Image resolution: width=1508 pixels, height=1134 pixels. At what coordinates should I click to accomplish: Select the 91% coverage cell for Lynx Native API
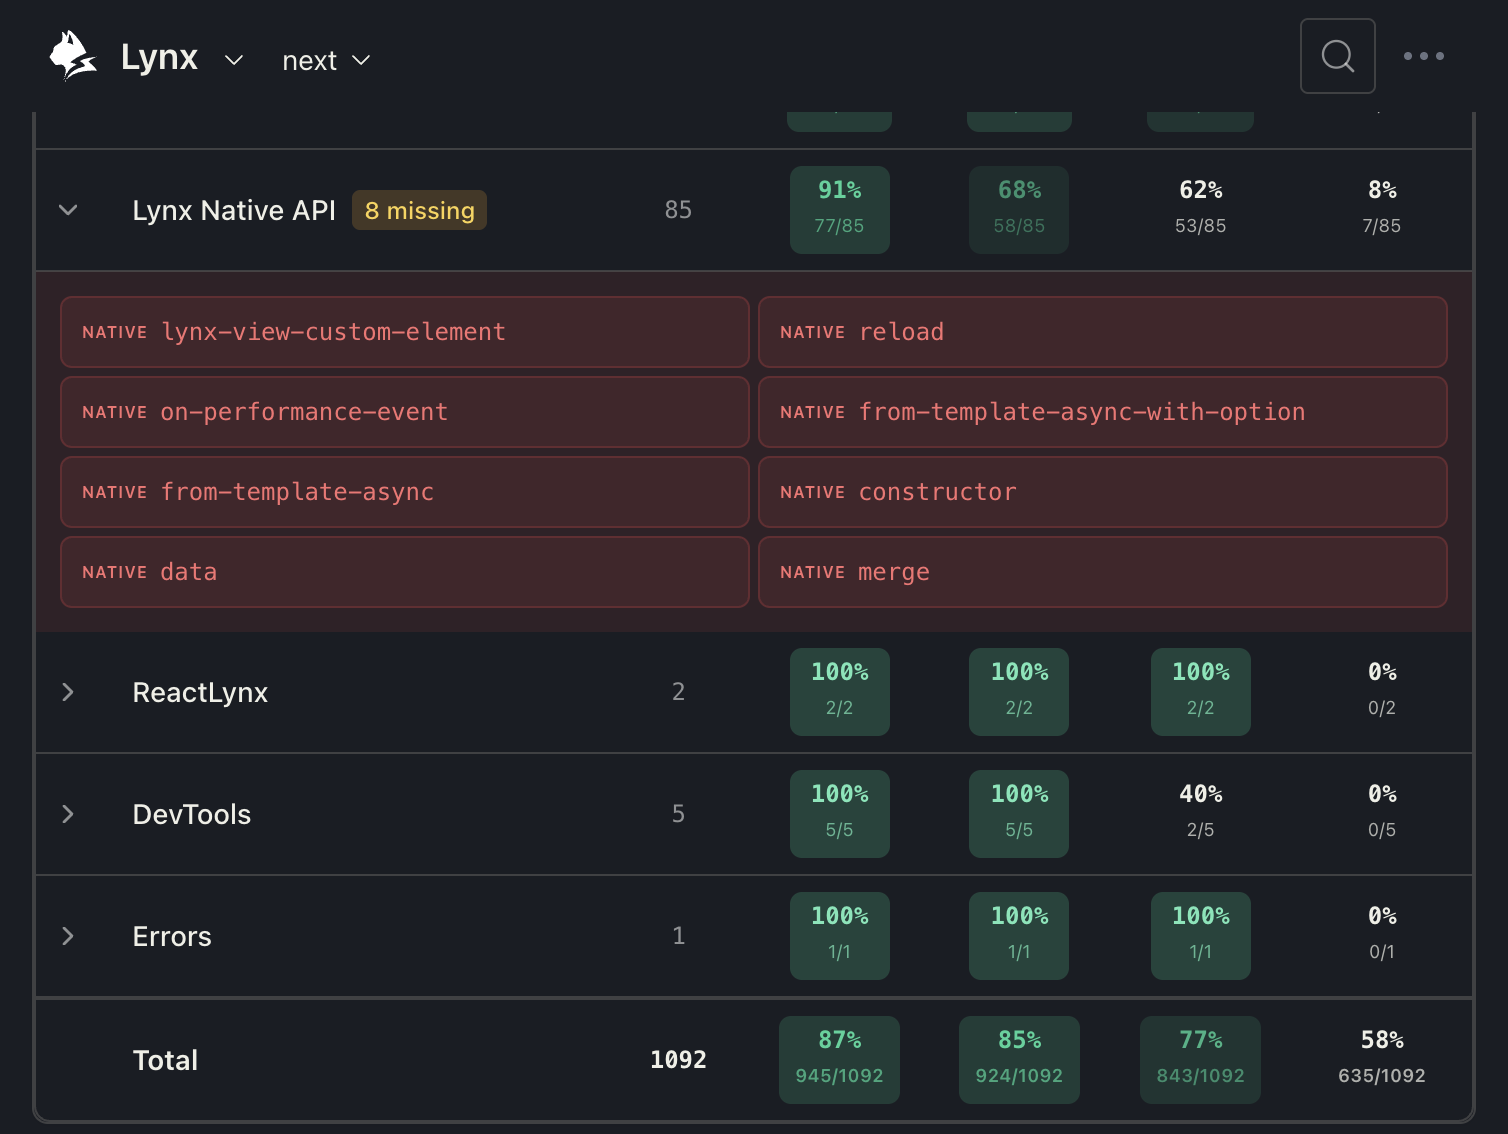click(839, 210)
